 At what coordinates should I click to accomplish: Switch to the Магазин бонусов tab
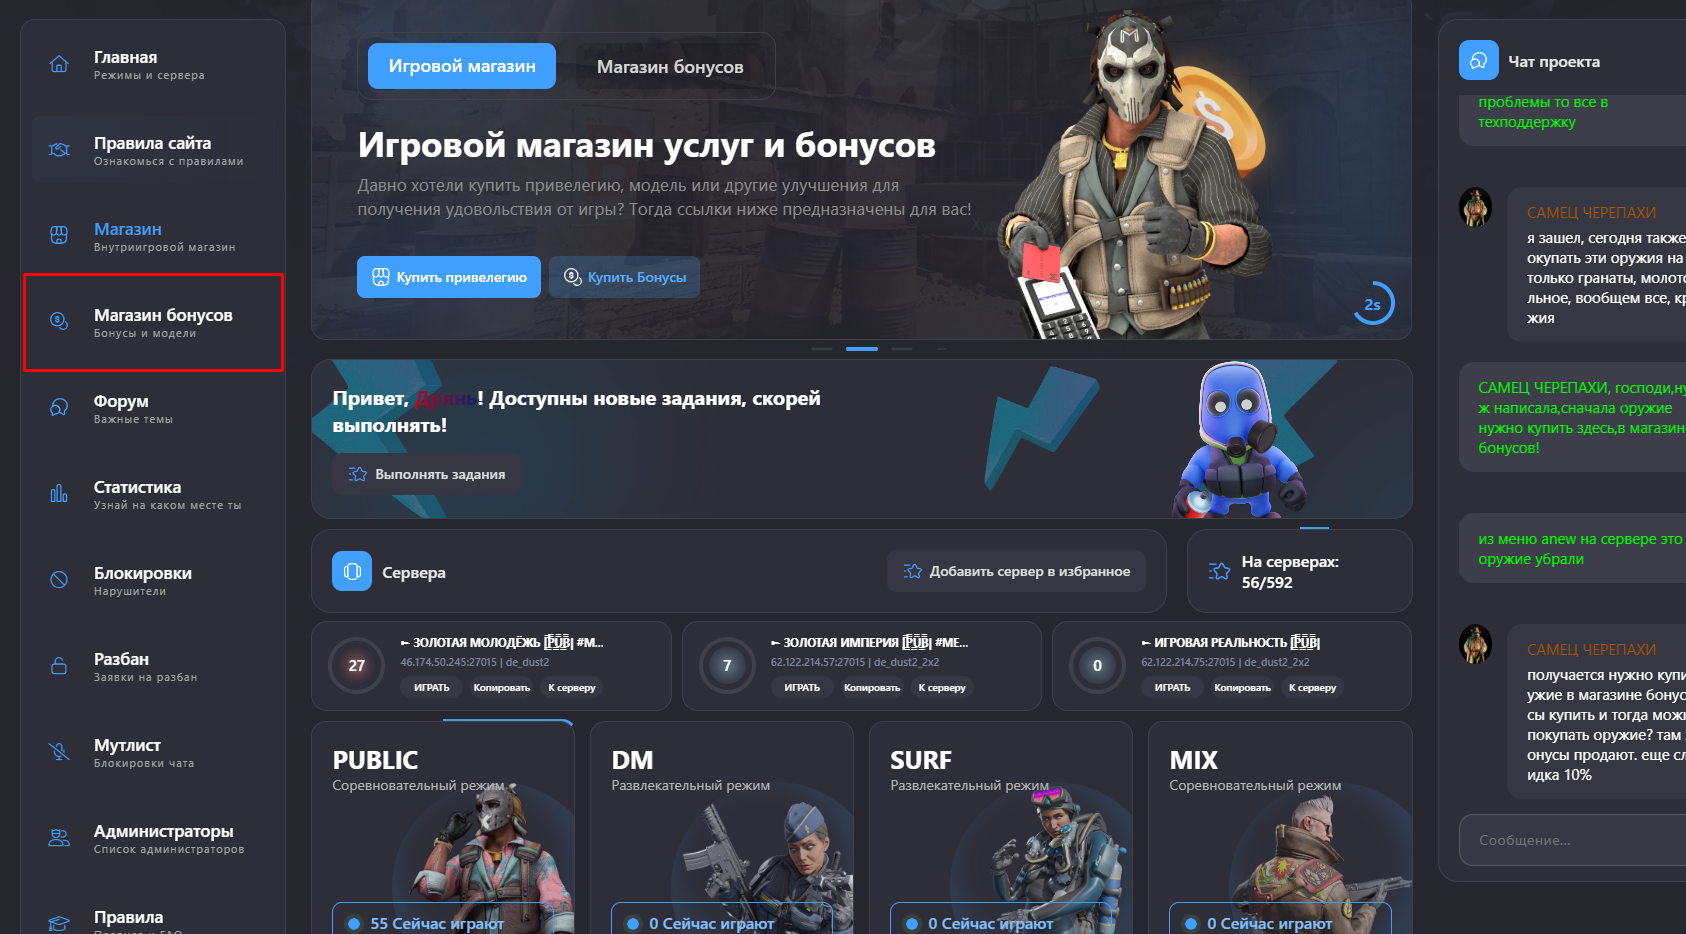tap(670, 67)
